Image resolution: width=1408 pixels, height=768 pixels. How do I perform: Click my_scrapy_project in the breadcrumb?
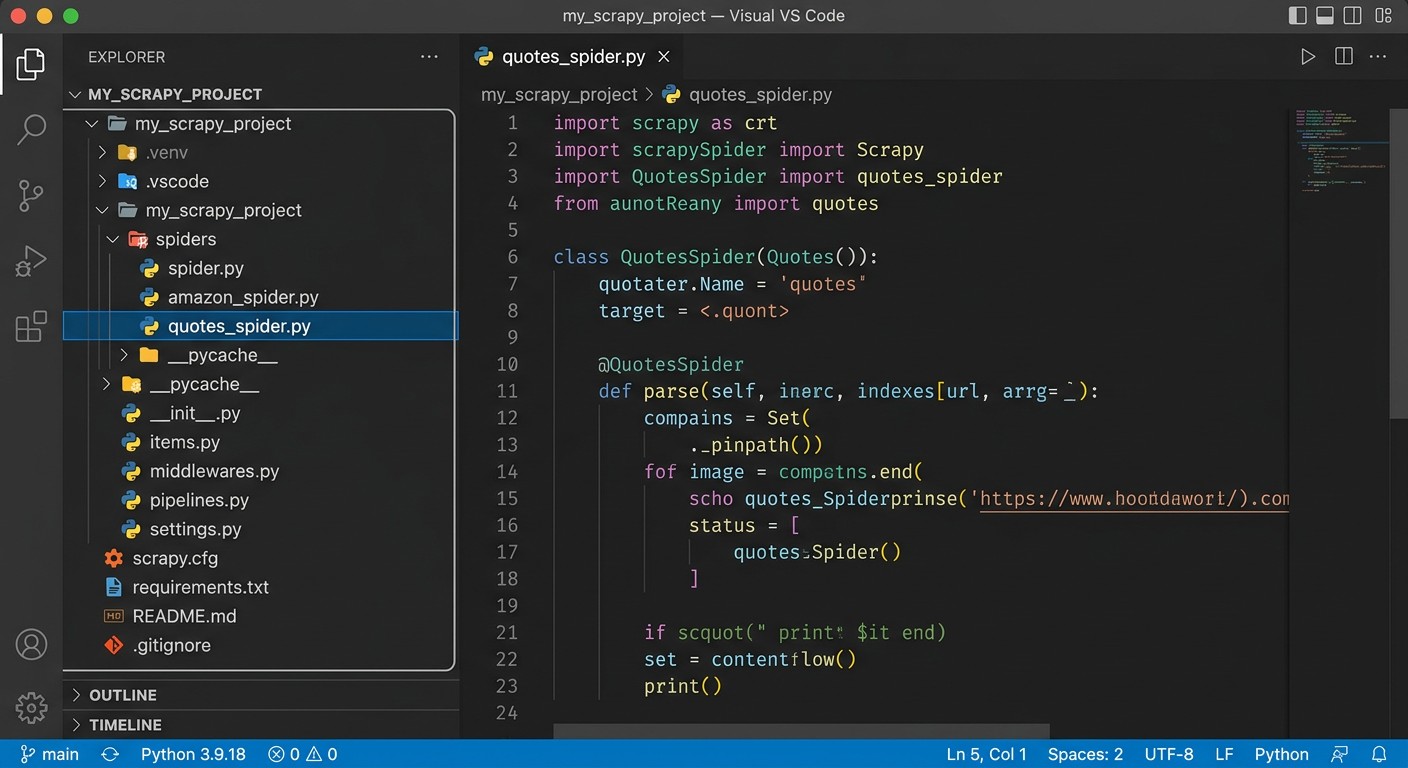(559, 95)
